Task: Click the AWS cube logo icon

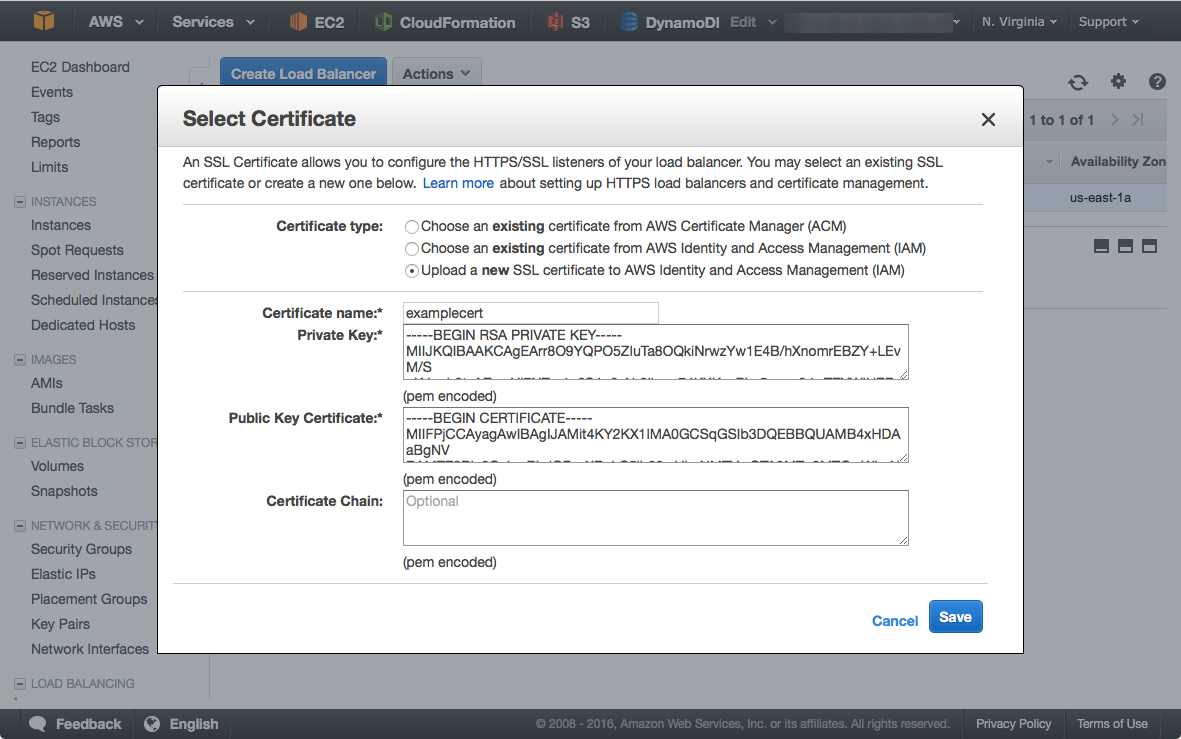Action: [x=44, y=21]
